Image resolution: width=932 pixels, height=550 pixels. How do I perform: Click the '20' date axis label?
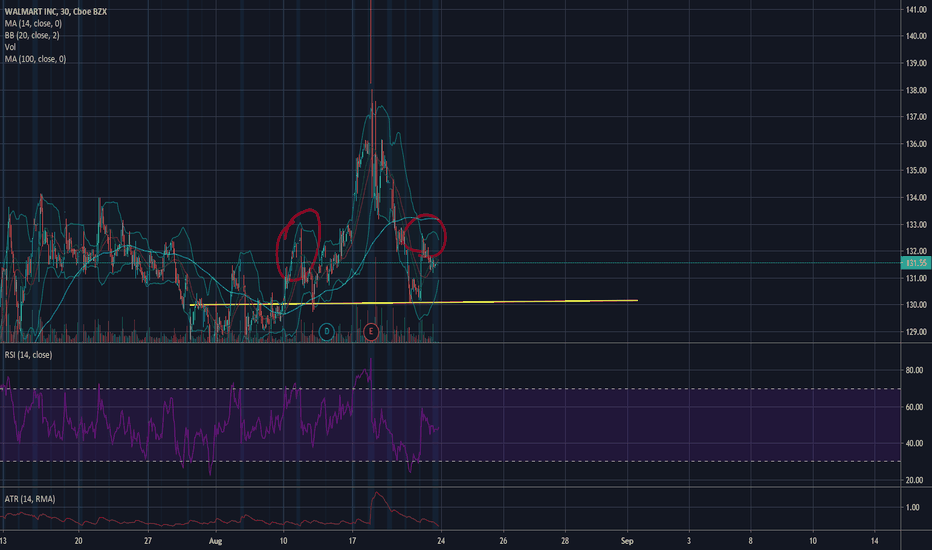pyautogui.click(x=78, y=541)
